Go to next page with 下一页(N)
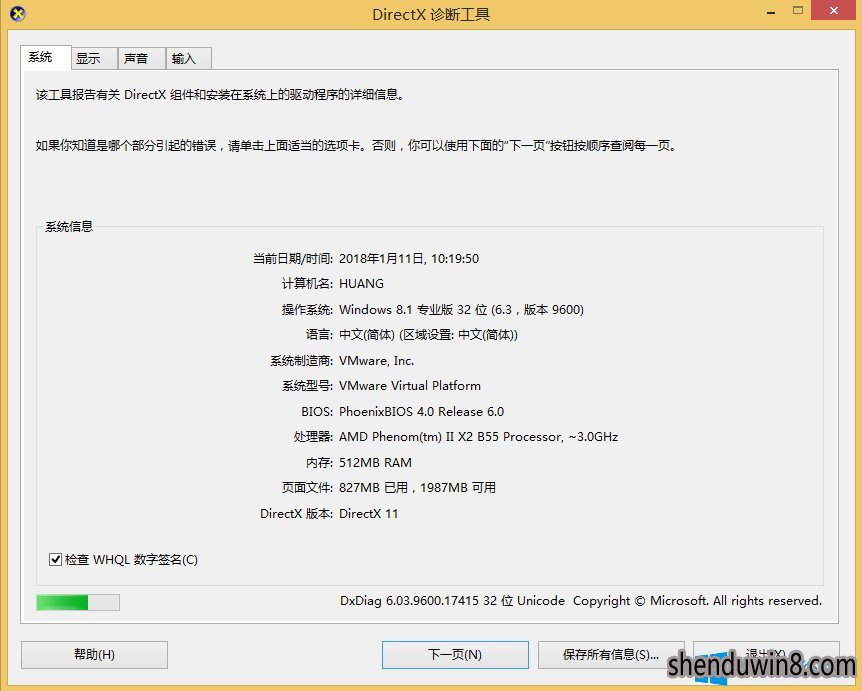The width and height of the screenshot is (862, 691). (455, 655)
